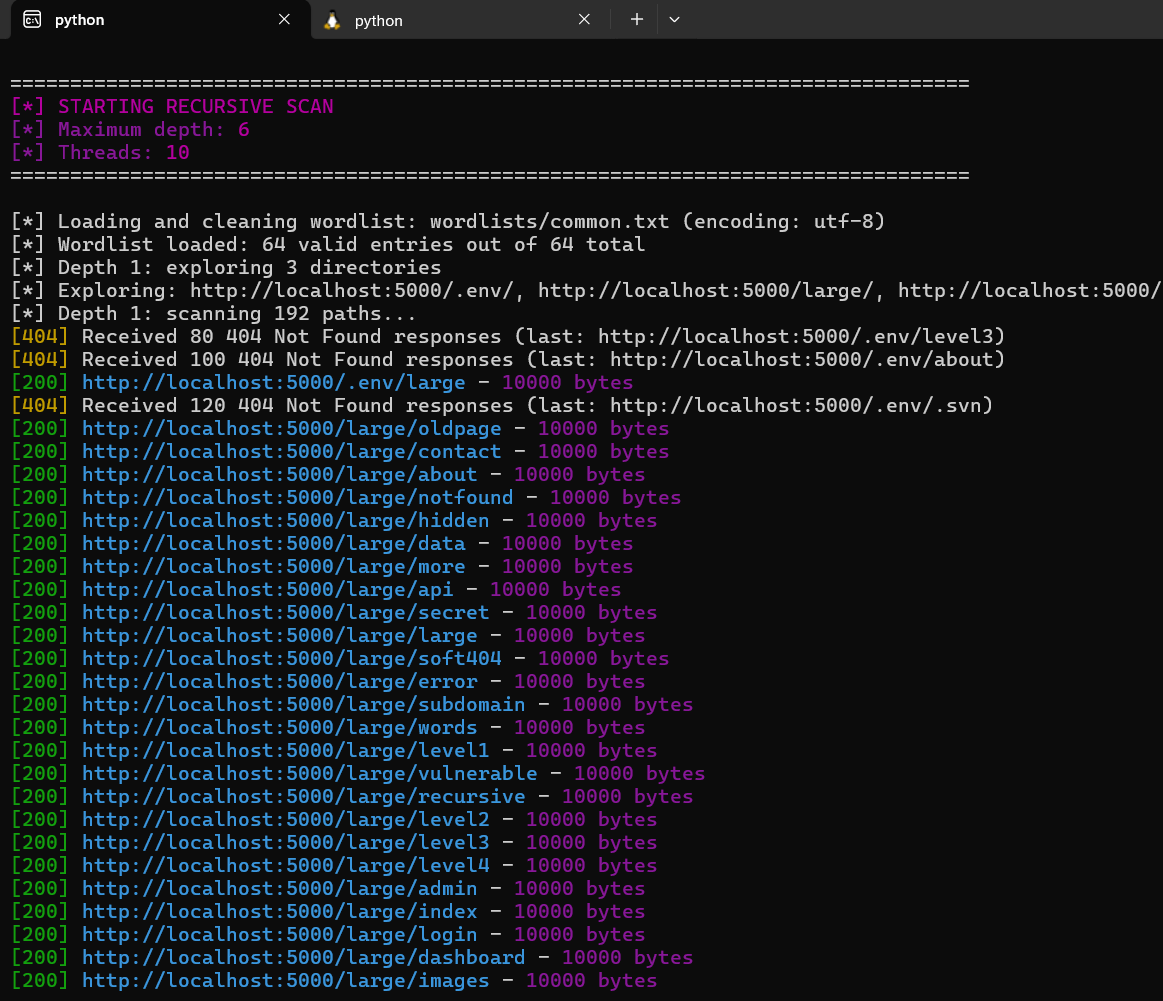Open link http://localhost:5000/large/level1
The image size is (1163, 1001).
[286, 750]
